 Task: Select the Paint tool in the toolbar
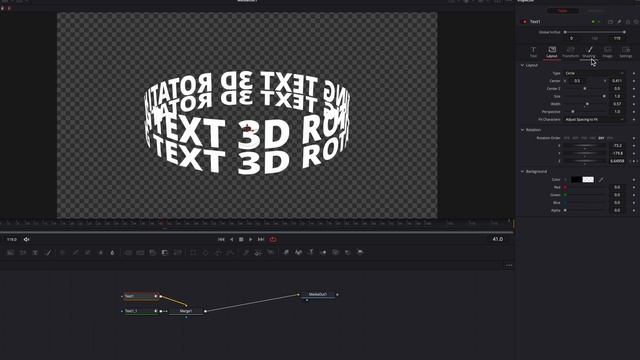(48, 253)
